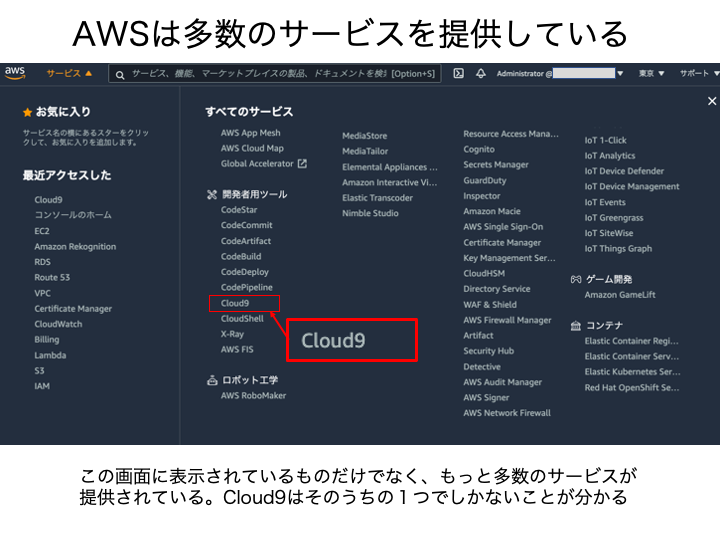This screenshot has height=540, width=720.
Task: Open EC2 from recently visited
Action: click(x=42, y=231)
